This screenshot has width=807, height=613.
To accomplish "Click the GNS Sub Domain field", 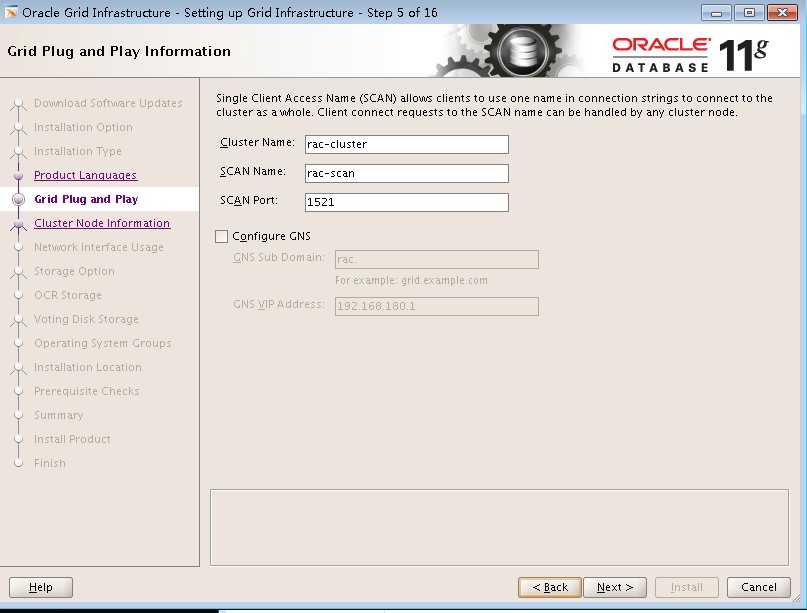I will (x=436, y=259).
